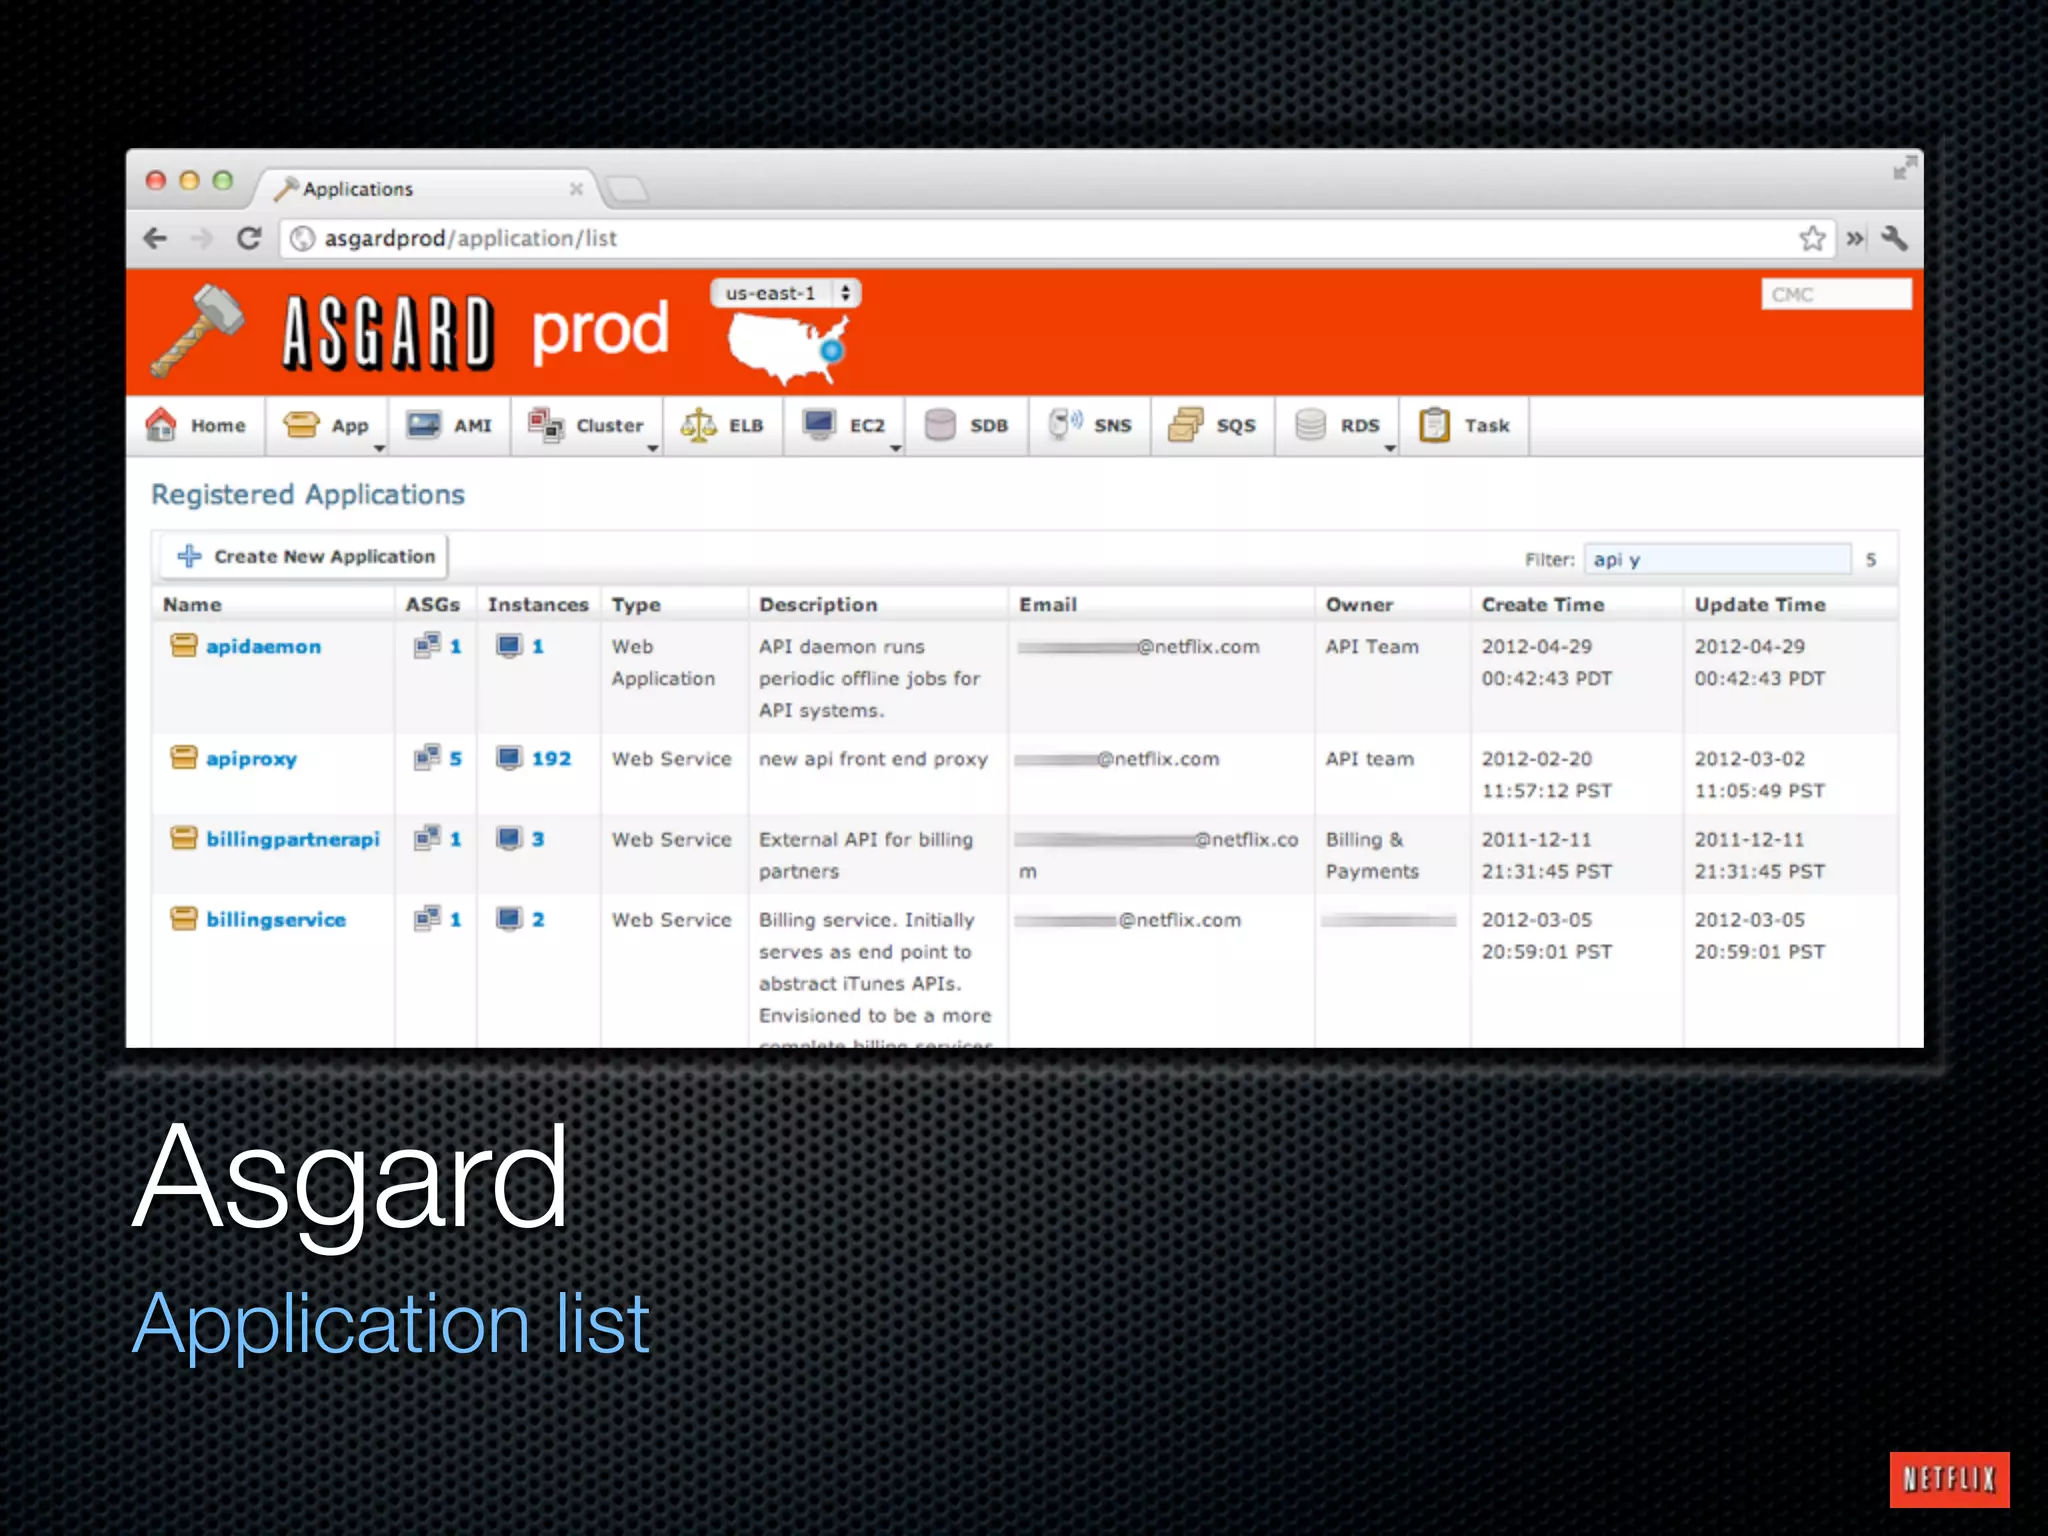The width and height of the screenshot is (2048, 1536).
Task: Click the apidaemon instance monitor icon
Action: click(510, 646)
